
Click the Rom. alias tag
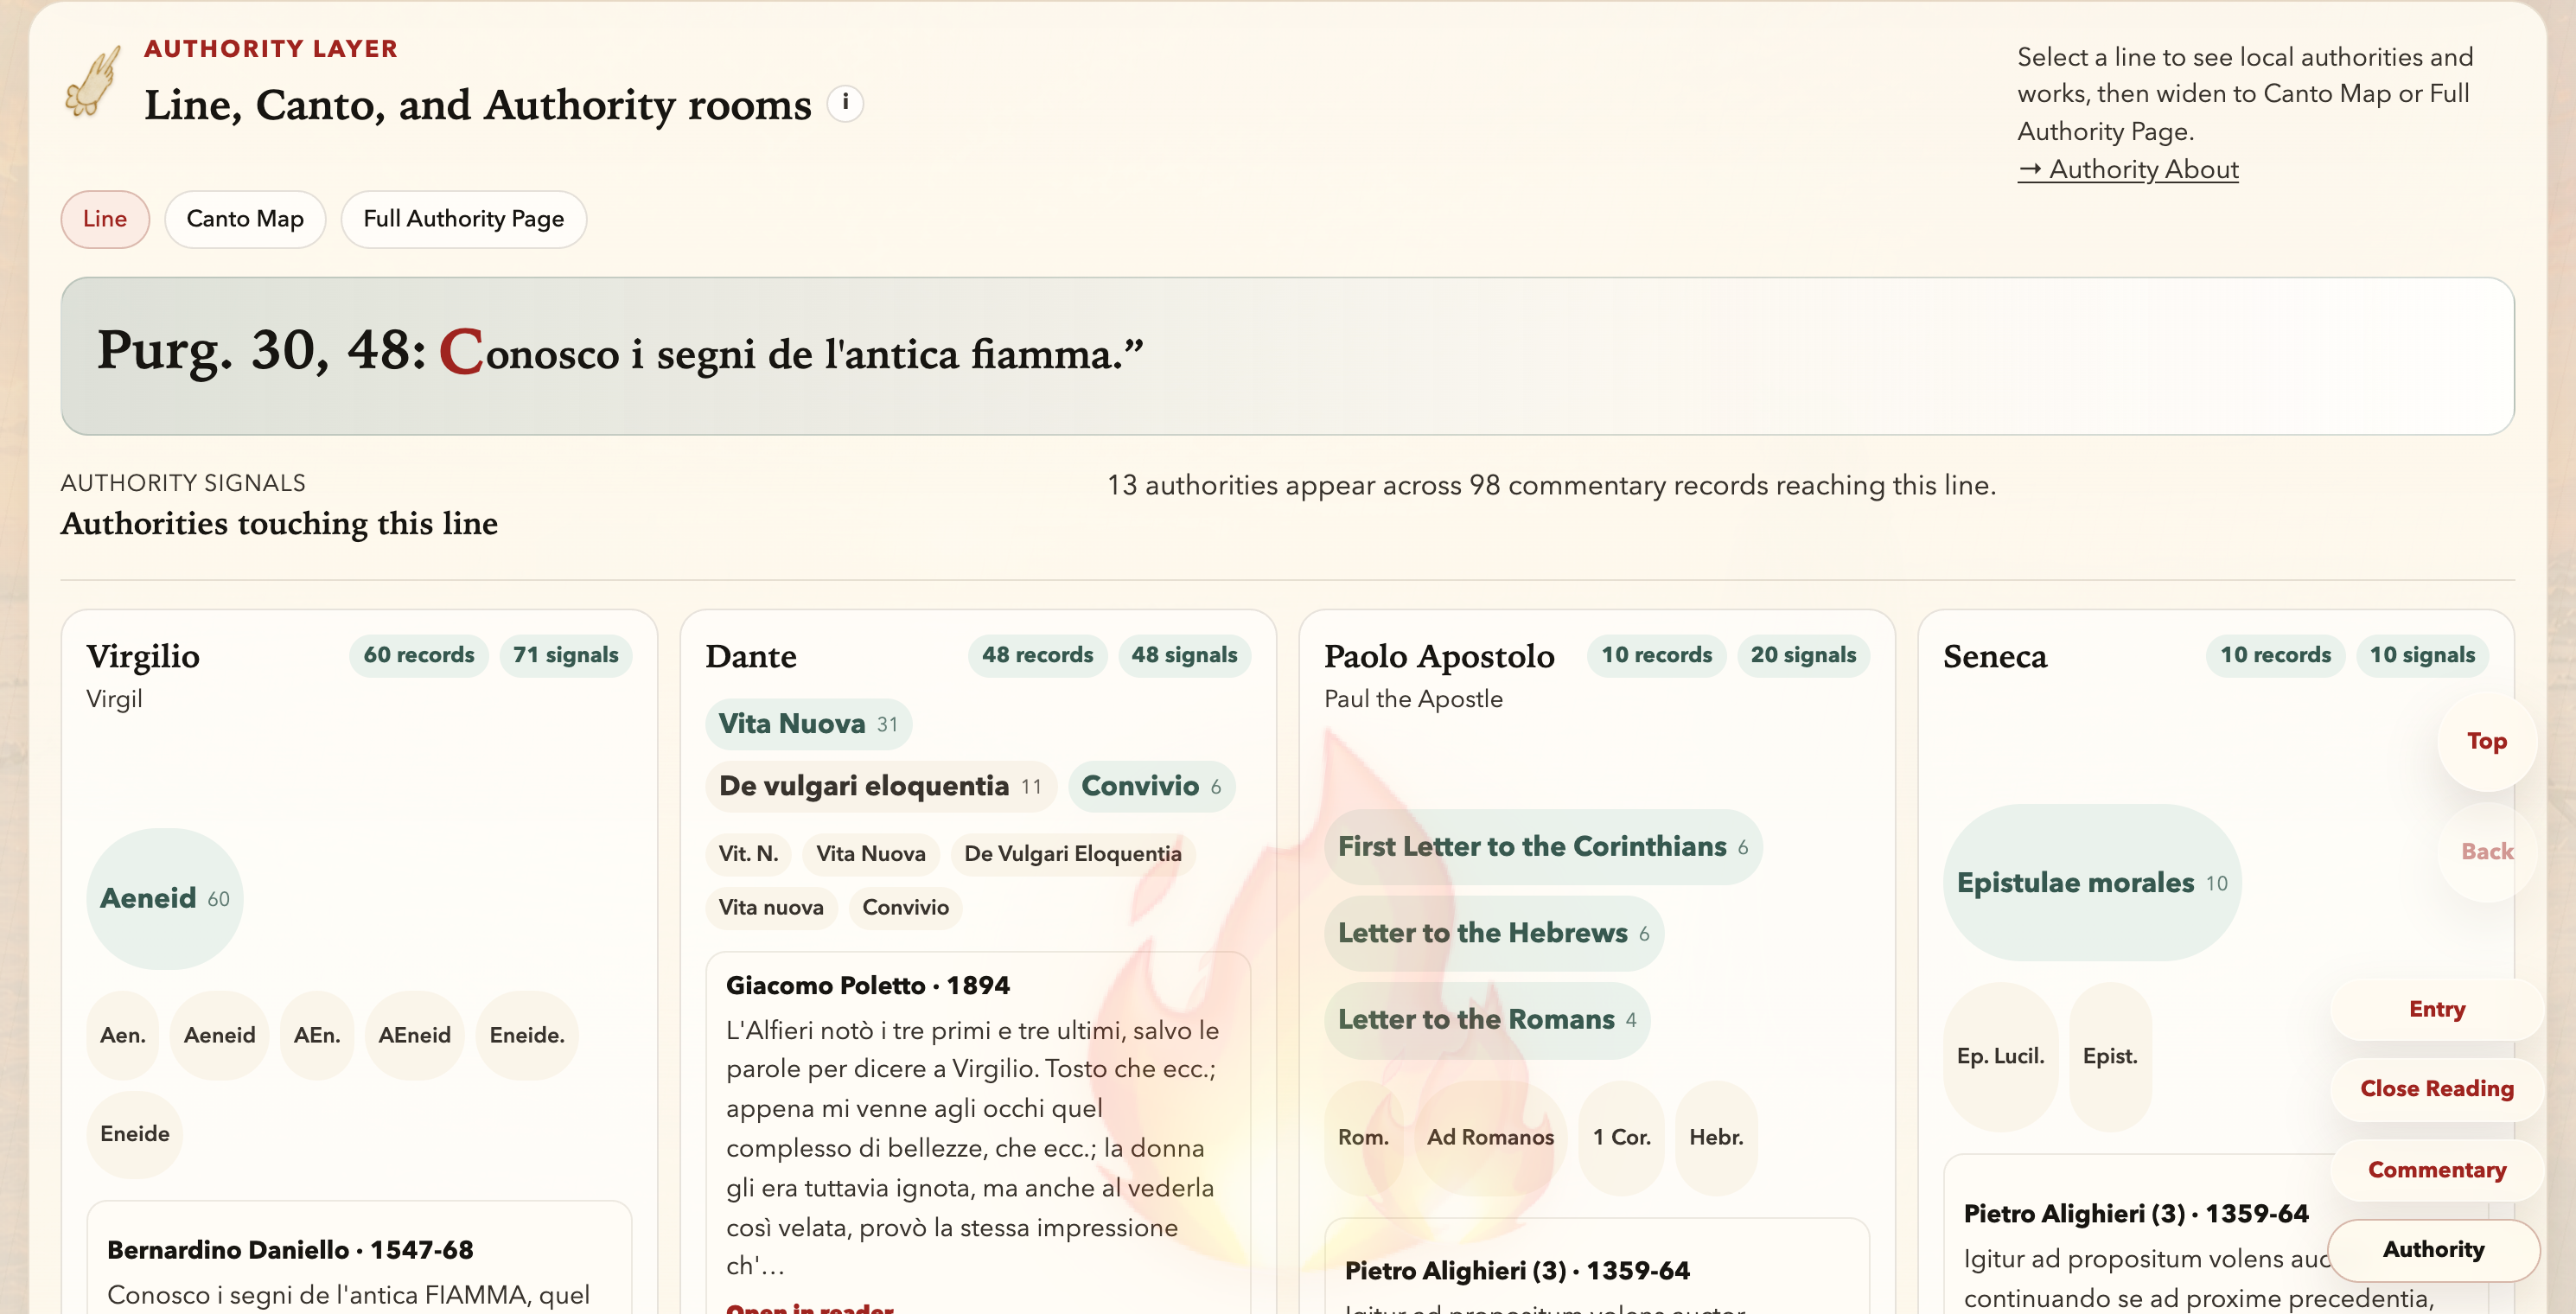point(1363,1138)
